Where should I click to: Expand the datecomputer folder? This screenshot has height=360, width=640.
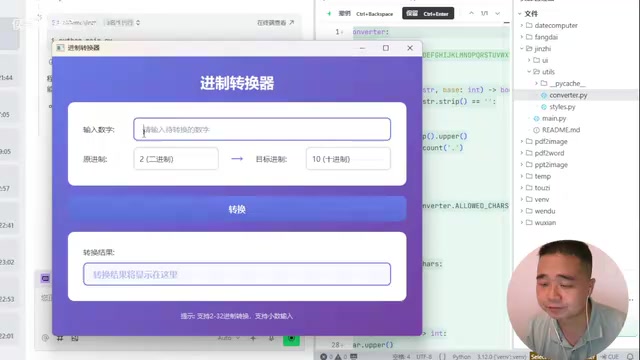pos(522,25)
